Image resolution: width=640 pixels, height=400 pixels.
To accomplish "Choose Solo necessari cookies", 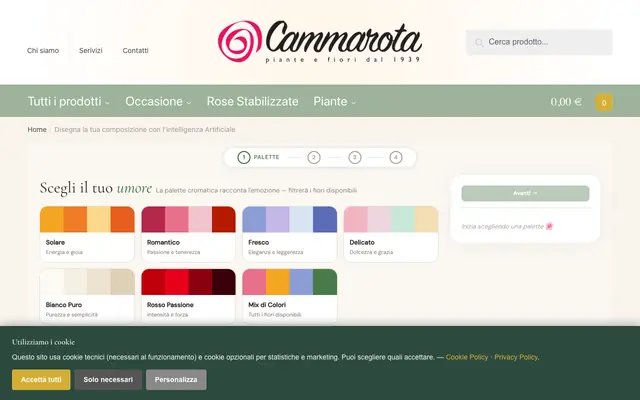I will point(108,380).
